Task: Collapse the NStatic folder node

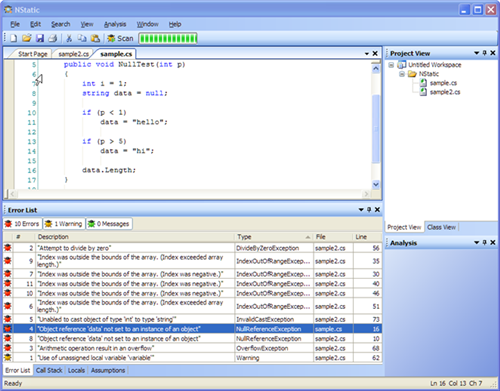Action: click(402, 74)
